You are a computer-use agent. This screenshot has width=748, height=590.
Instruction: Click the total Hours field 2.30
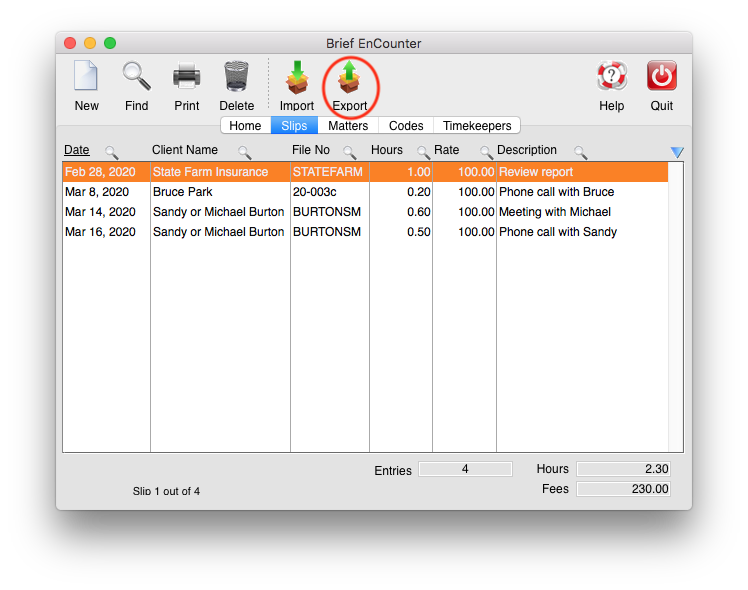click(623, 469)
